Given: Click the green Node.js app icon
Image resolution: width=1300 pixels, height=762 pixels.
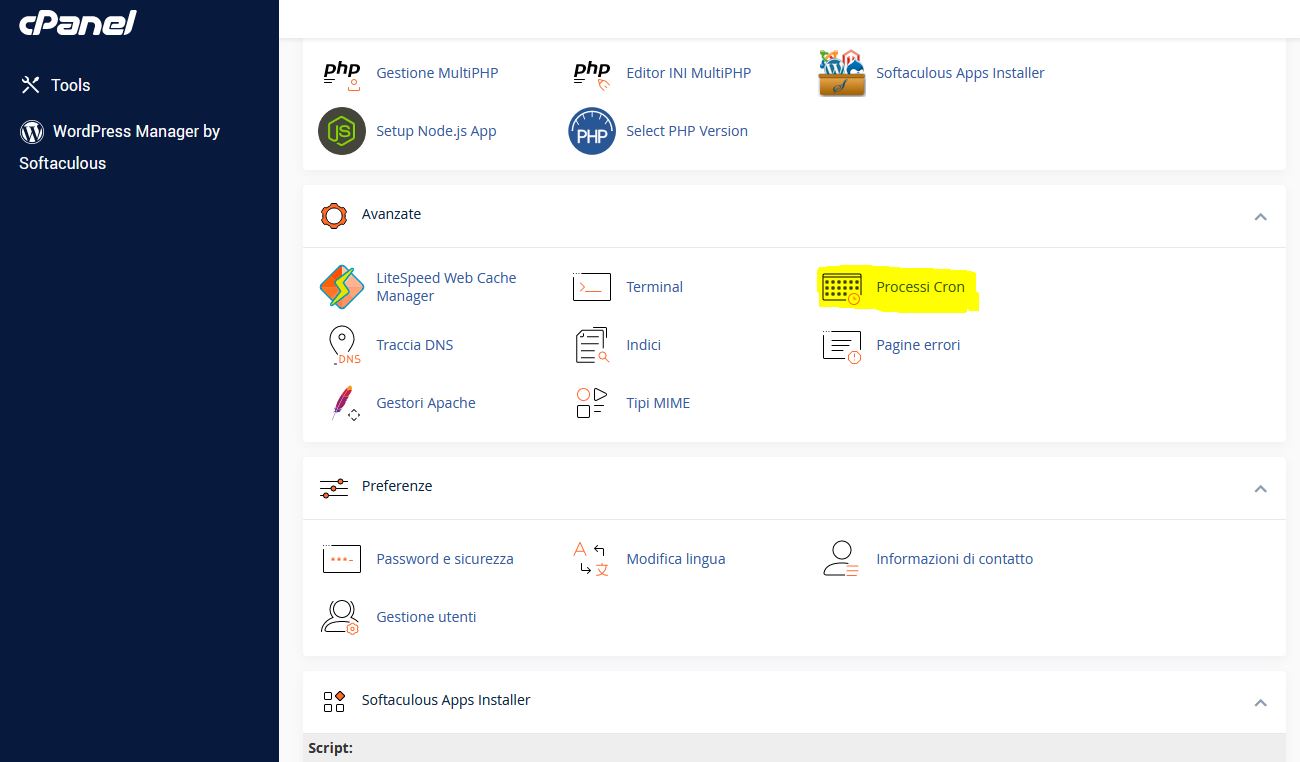Looking at the screenshot, I should tap(342, 131).
